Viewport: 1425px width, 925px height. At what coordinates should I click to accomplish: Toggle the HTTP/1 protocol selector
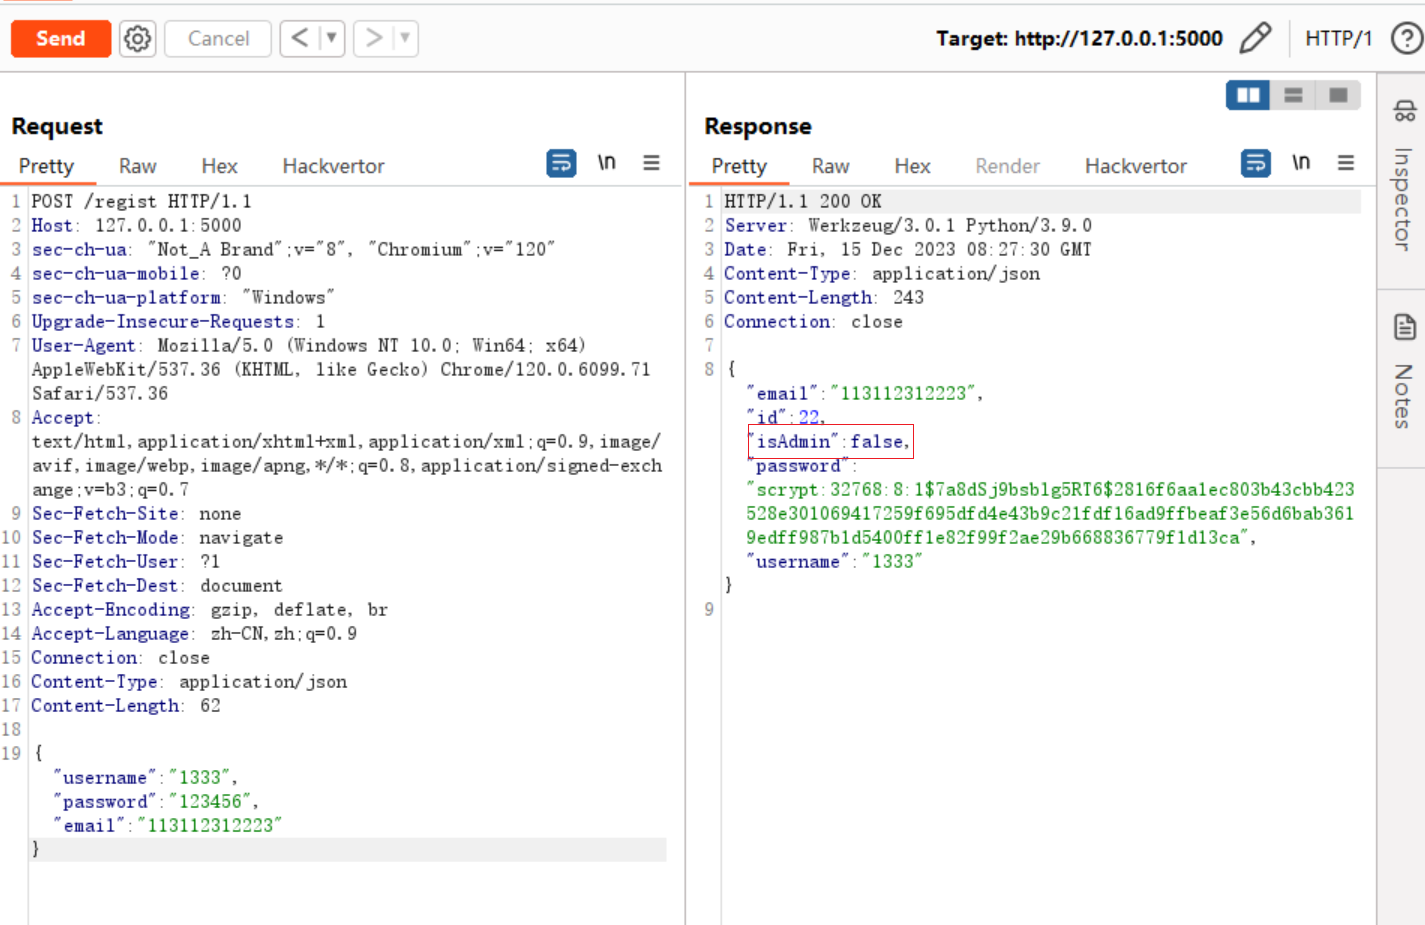pyautogui.click(x=1338, y=38)
